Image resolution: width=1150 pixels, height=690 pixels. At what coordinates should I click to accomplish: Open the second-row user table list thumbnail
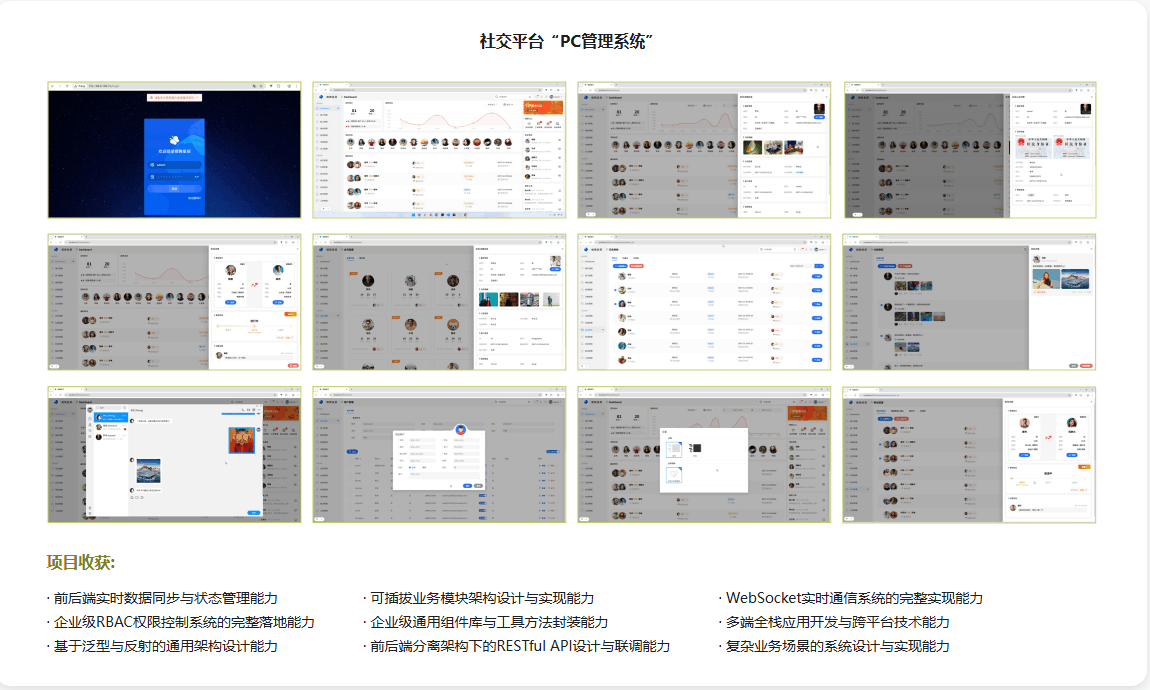click(x=704, y=302)
